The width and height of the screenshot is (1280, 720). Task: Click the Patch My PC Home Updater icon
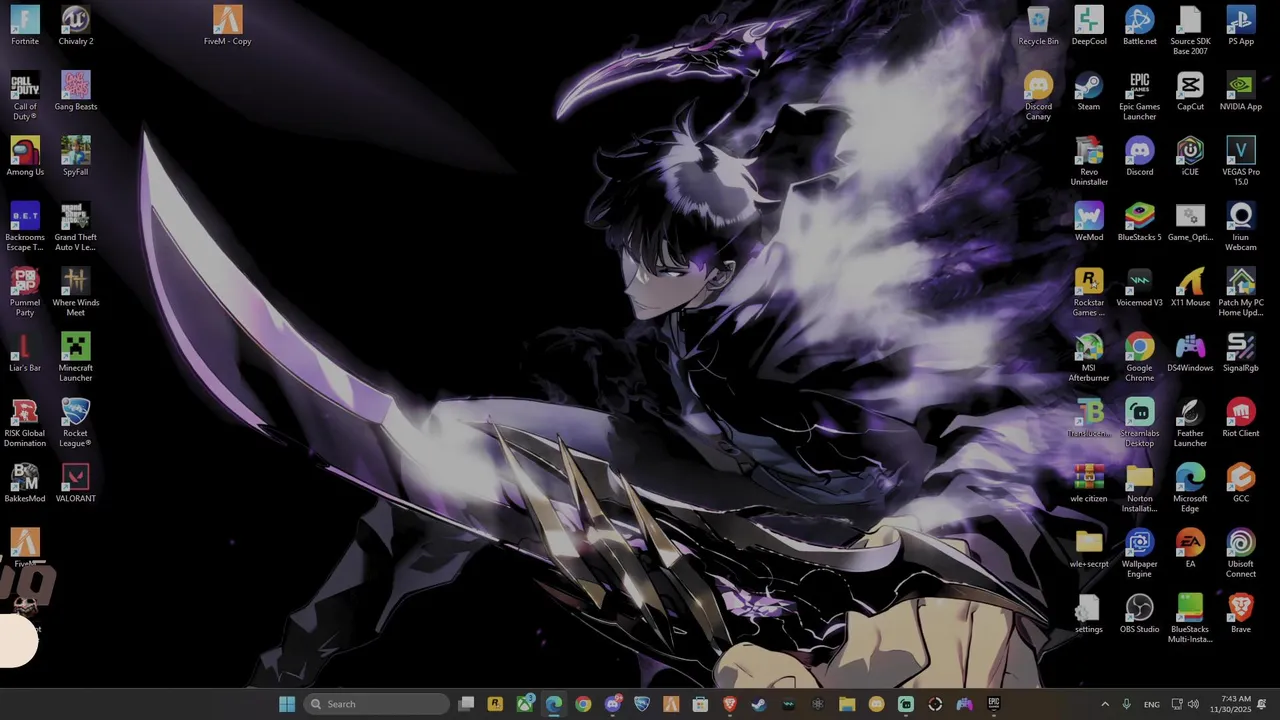coord(1241,292)
